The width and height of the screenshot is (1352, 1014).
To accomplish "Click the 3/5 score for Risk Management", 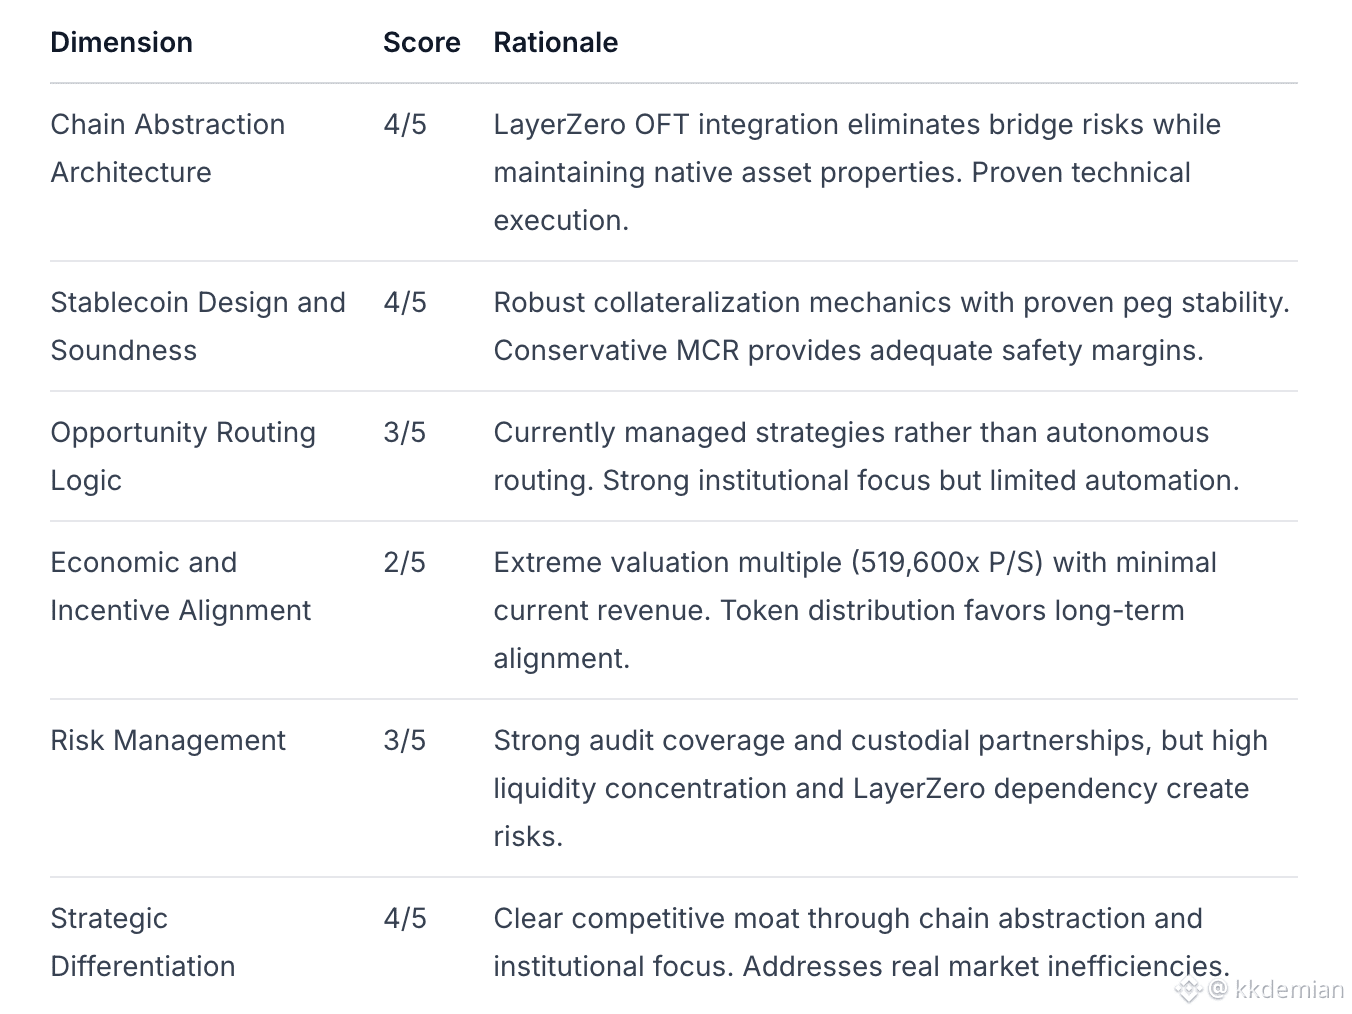I will click(404, 740).
